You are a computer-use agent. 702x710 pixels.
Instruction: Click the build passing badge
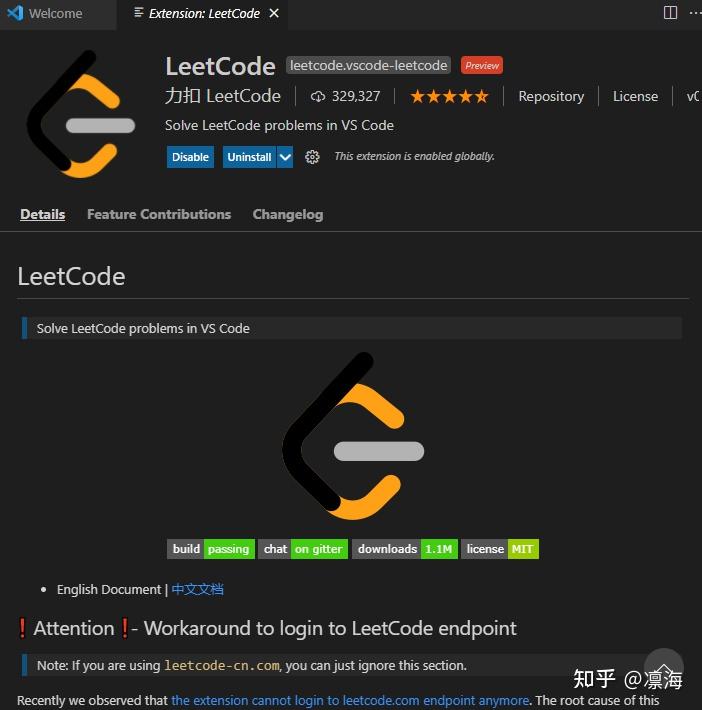(211, 549)
